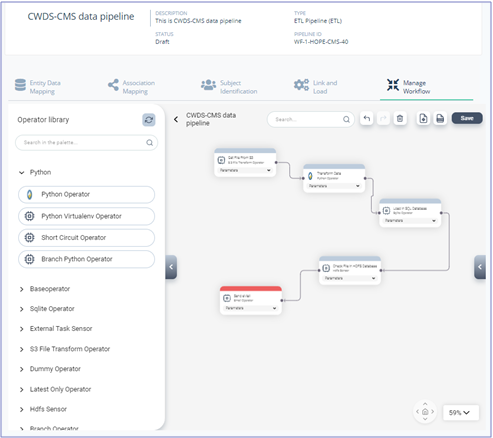
Task: Undo the last workflow change
Action: [367, 118]
